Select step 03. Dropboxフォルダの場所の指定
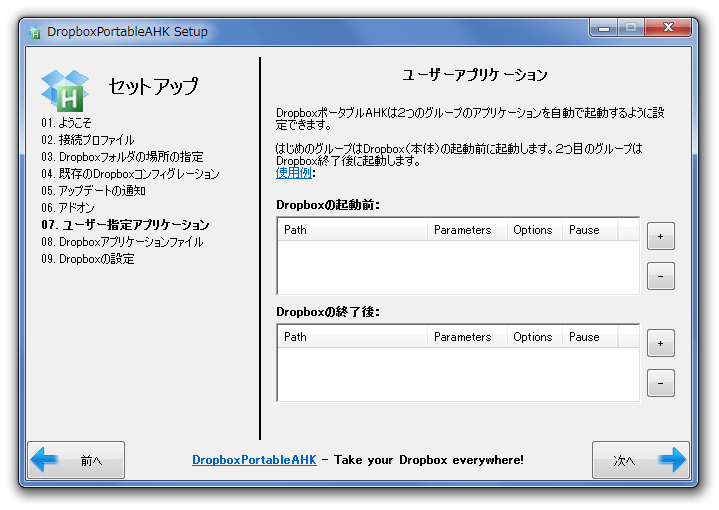This screenshot has height=510, width=719. pyautogui.click(x=122, y=156)
